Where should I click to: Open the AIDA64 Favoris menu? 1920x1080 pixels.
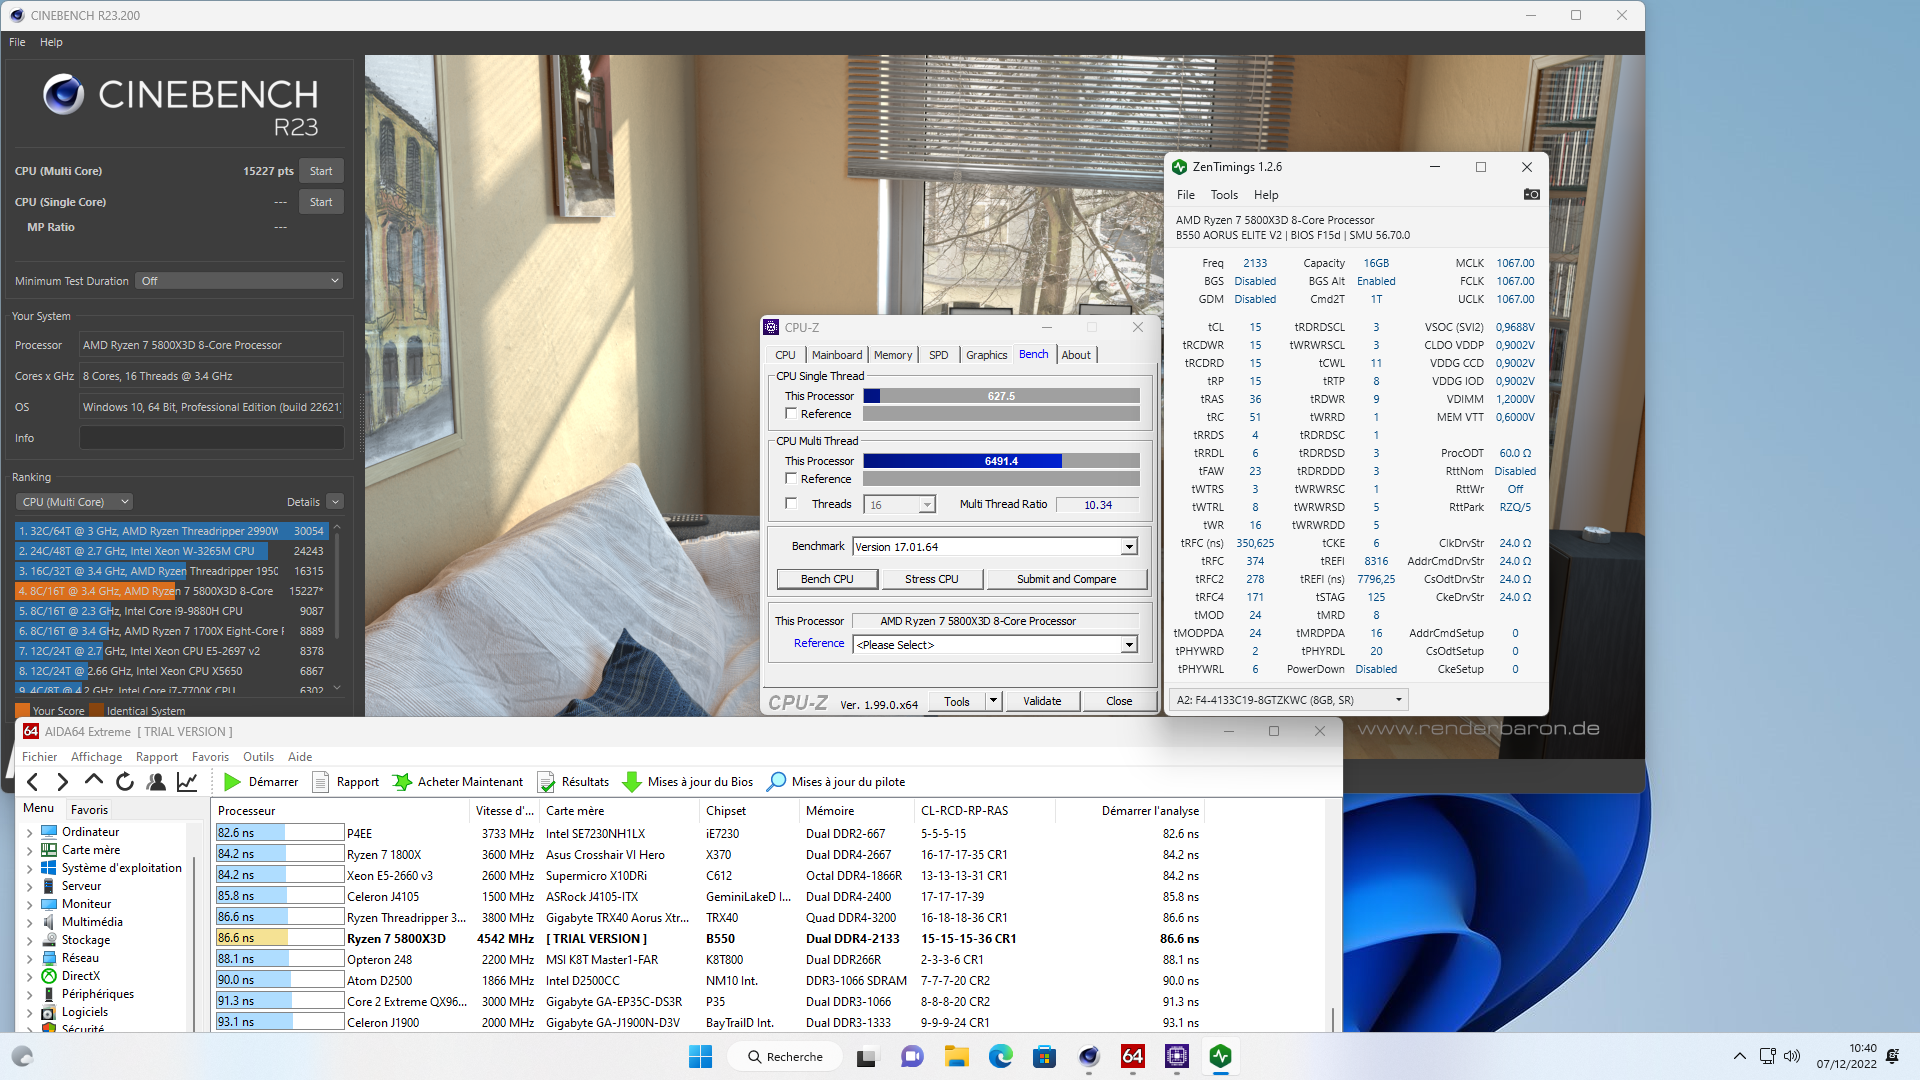210,757
